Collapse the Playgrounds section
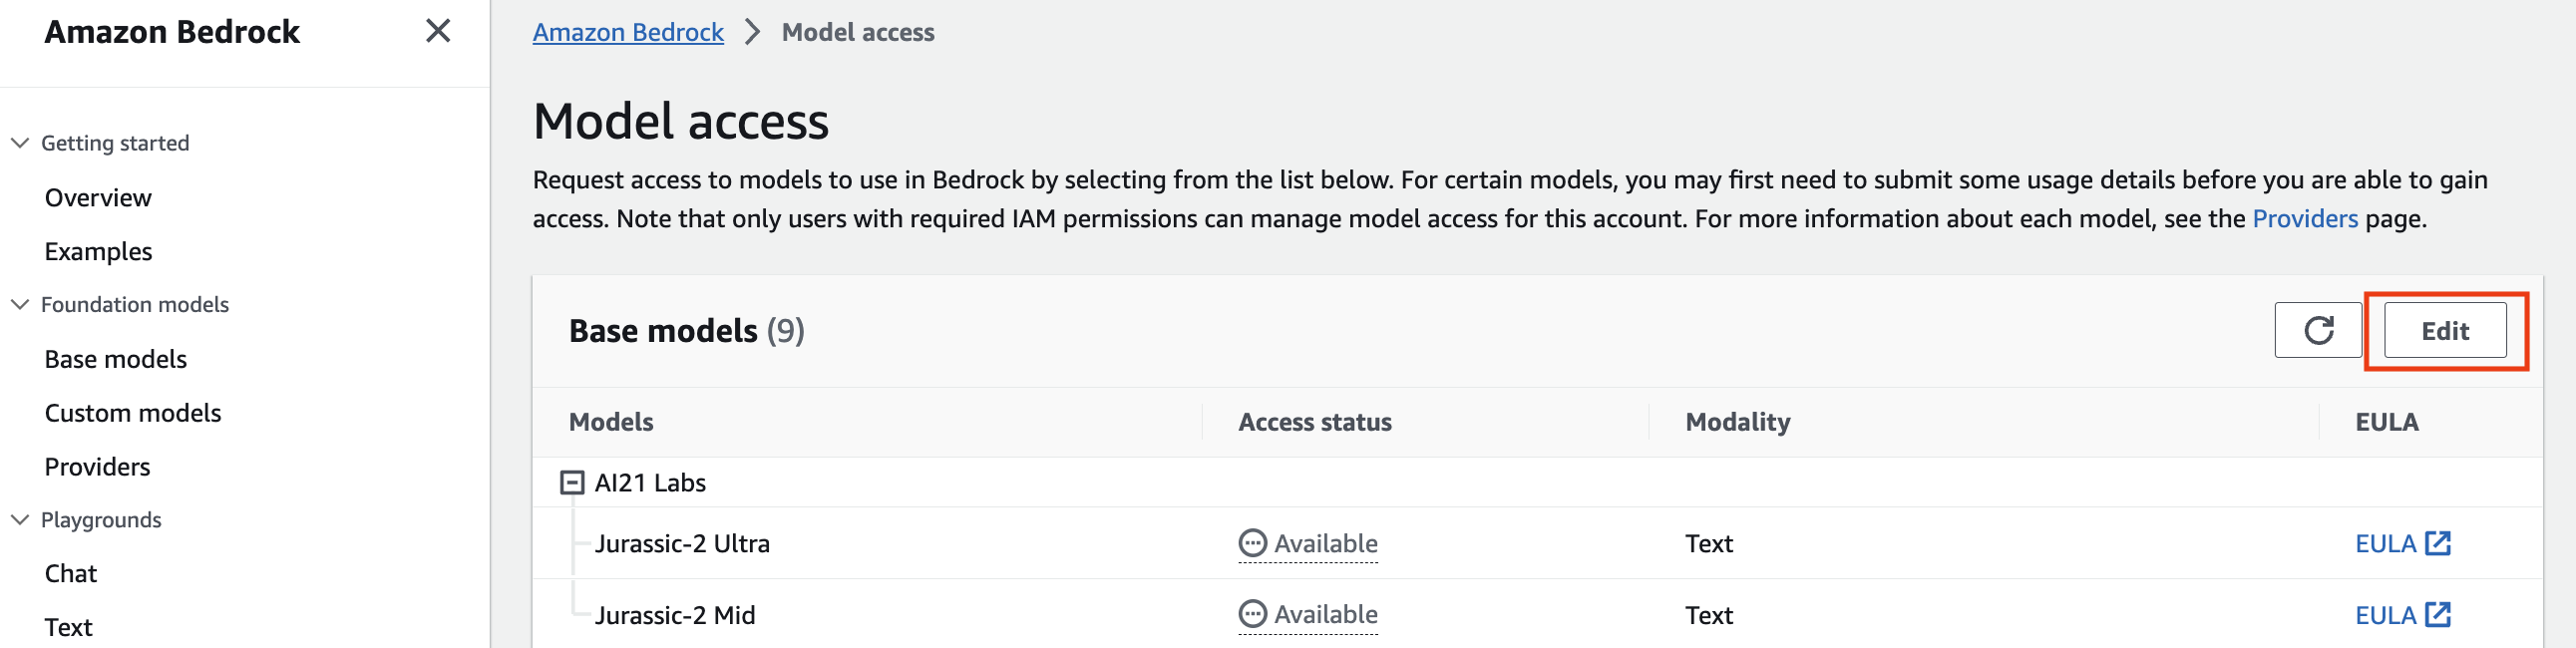This screenshot has height=648, width=2576. click(x=20, y=520)
